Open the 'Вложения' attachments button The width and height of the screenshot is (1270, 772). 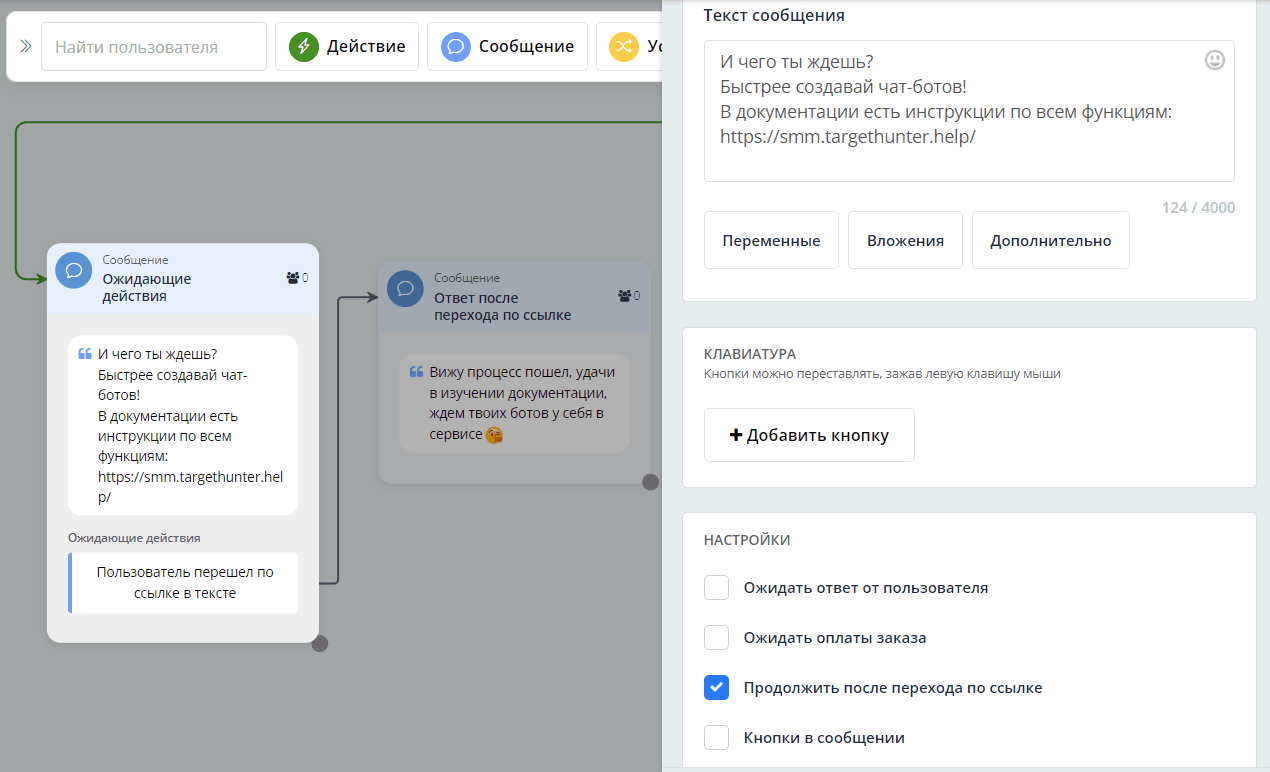pyautogui.click(x=905, y=240)
